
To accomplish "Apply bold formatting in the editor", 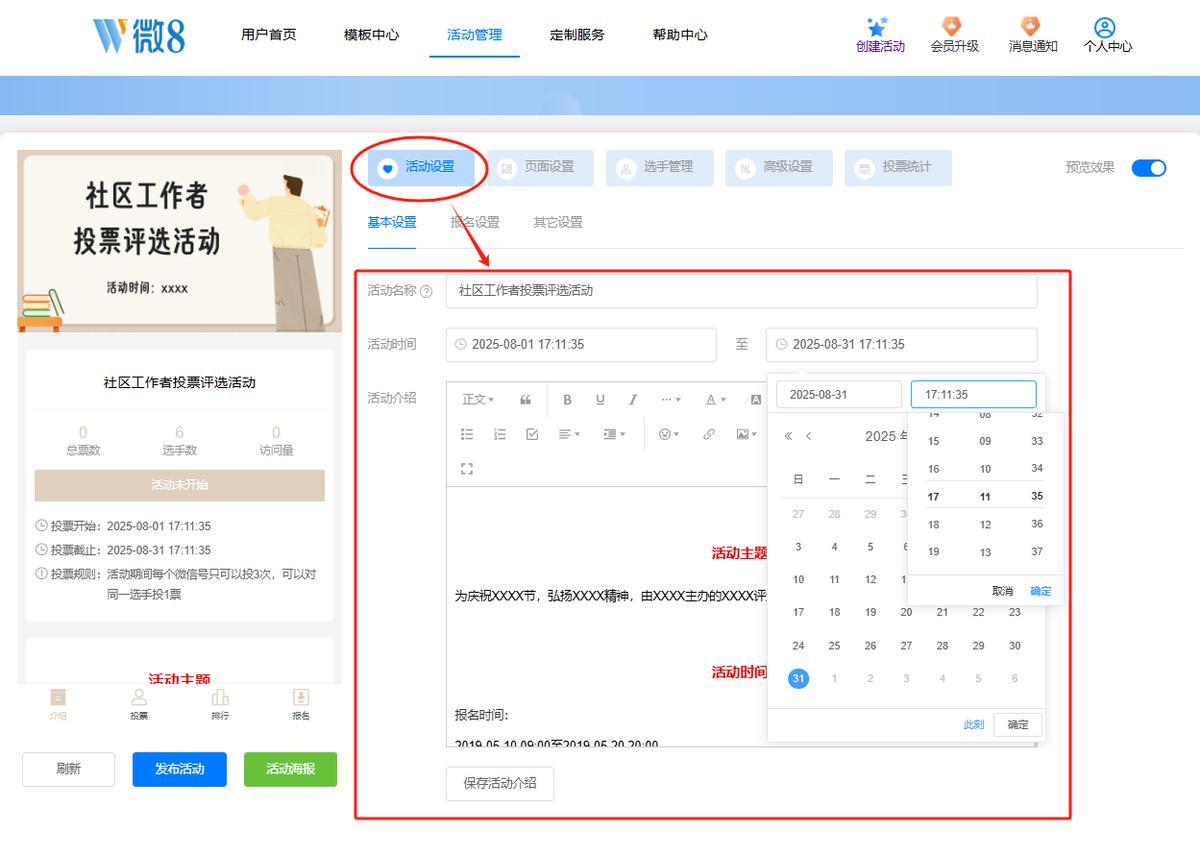I will pyautogui.click(x=567, y=400).
